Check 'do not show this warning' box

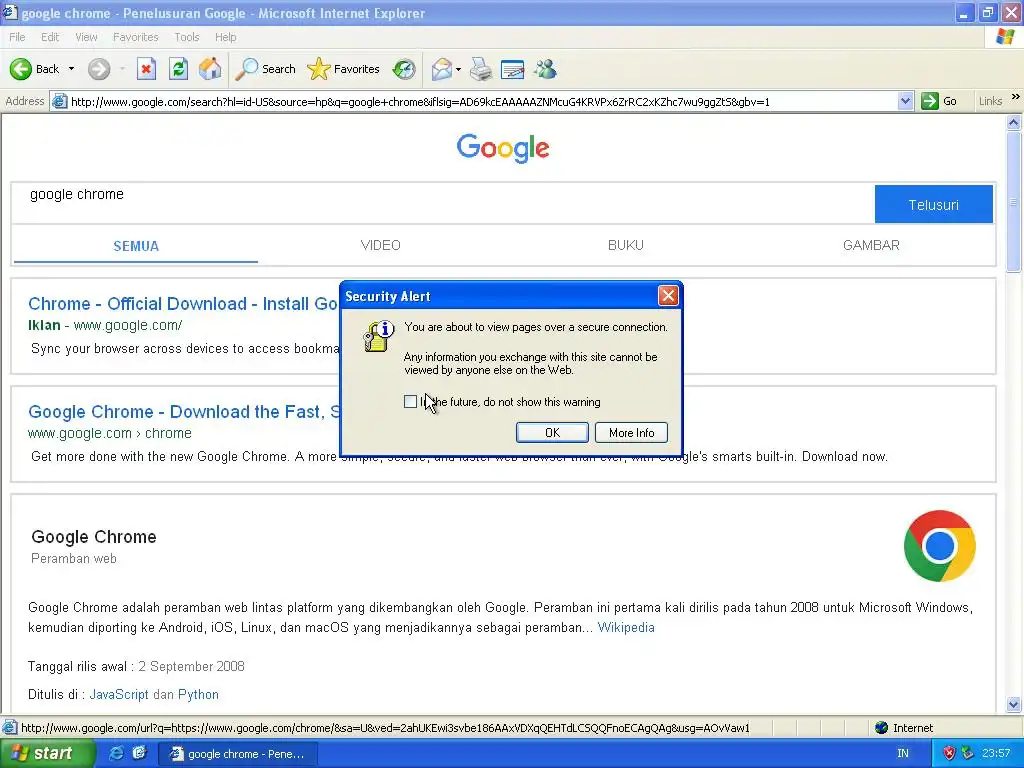click(x=410, y=402)
